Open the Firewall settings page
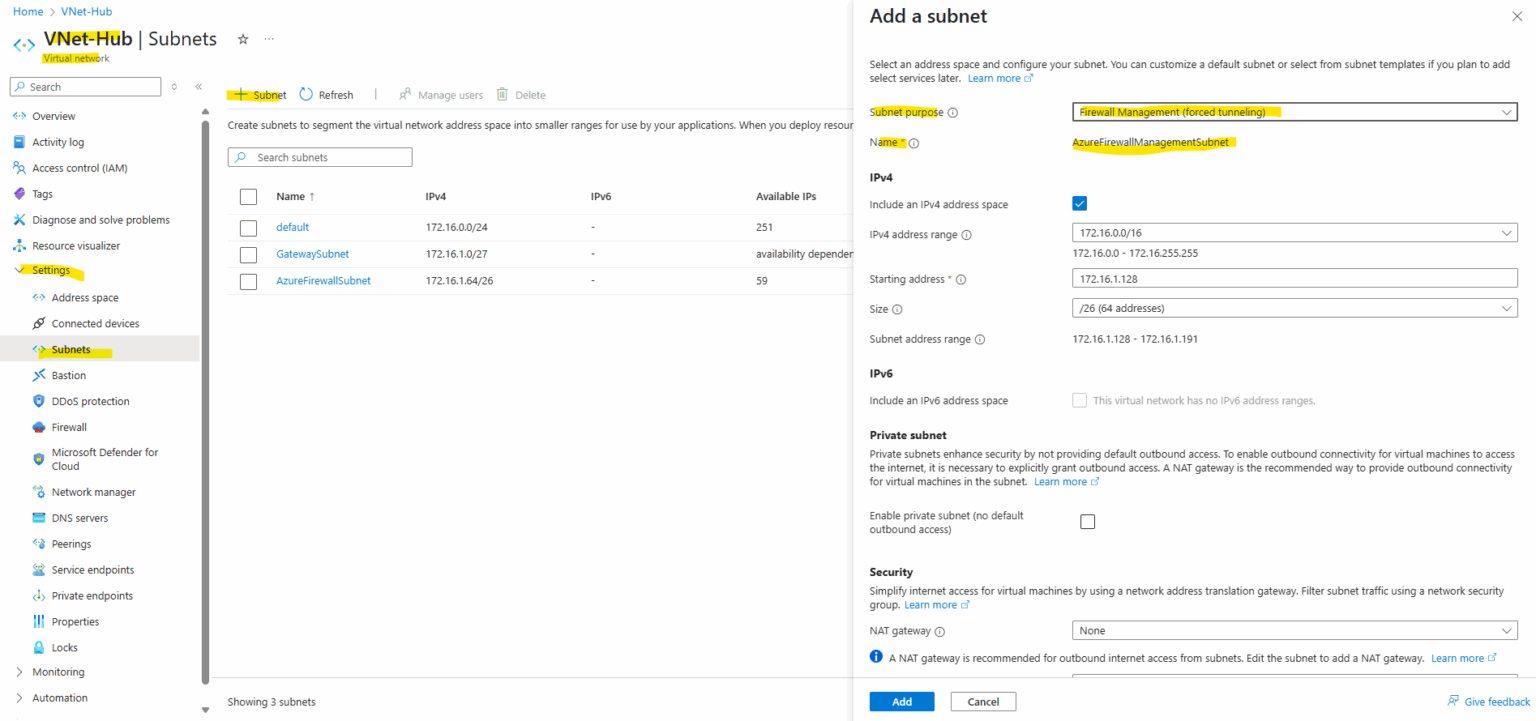Image resolution: width=1536 pixels, height=721 pixels. tap(70, 427)
